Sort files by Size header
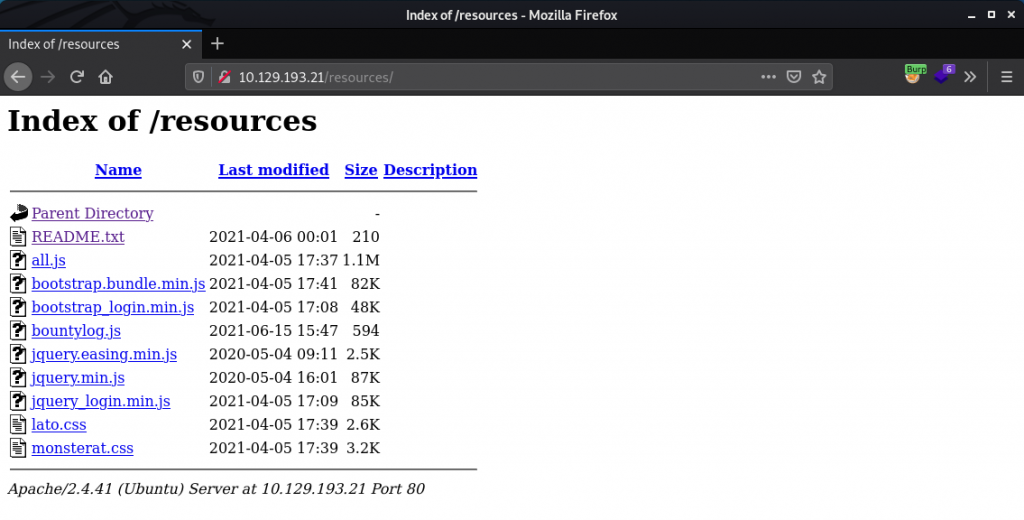This screenshot has width=1024, height=520. [360, 170]
